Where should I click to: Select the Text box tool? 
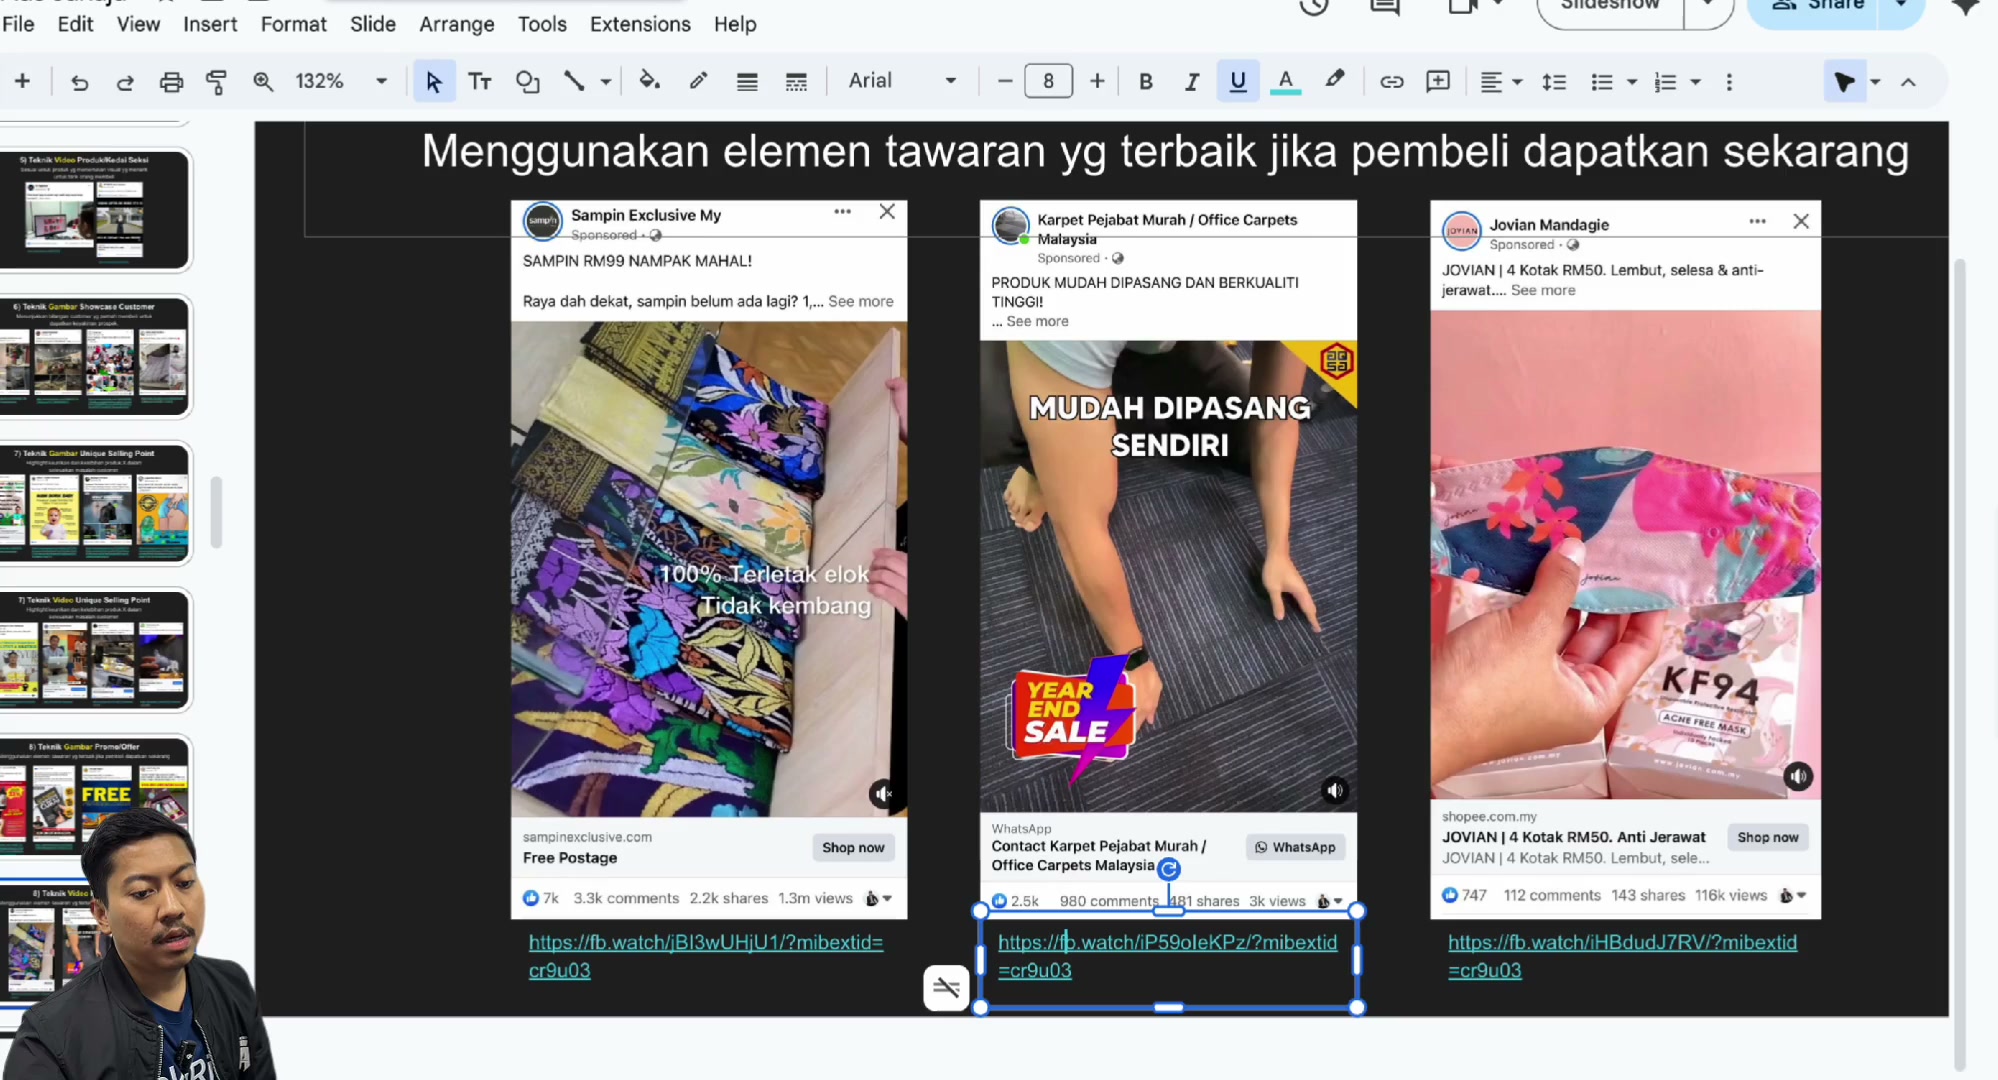[x=480, y=82]
